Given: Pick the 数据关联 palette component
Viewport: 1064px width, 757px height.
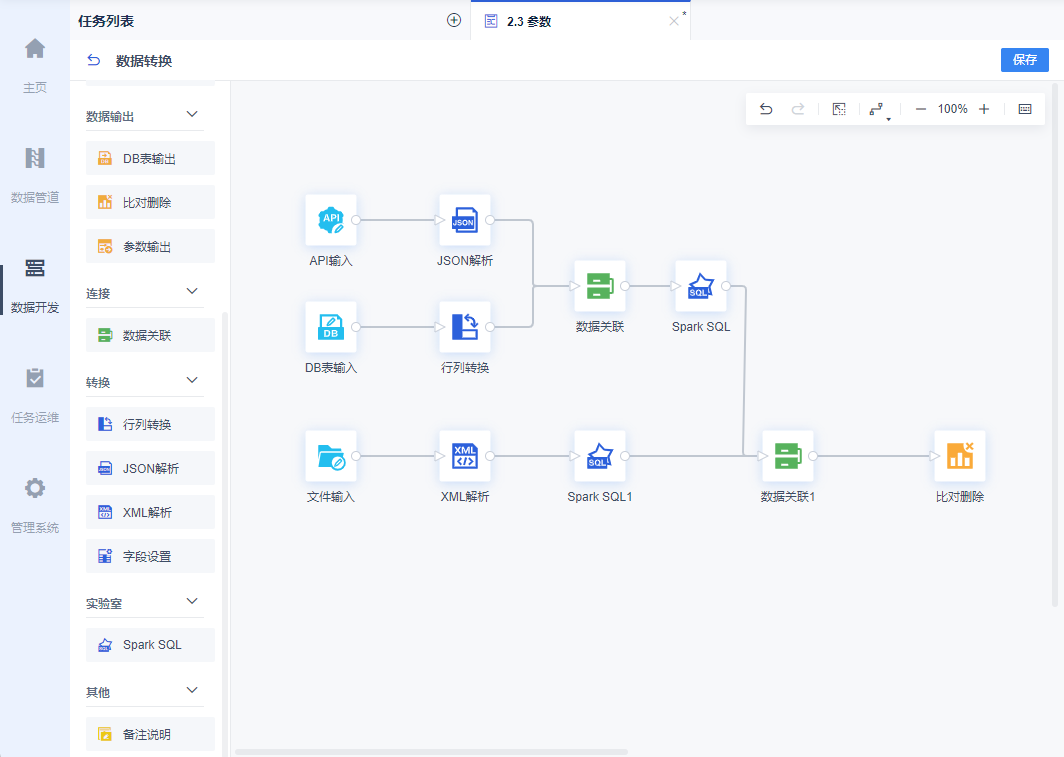Looking at the screenshot, I should tap(150, 335).
